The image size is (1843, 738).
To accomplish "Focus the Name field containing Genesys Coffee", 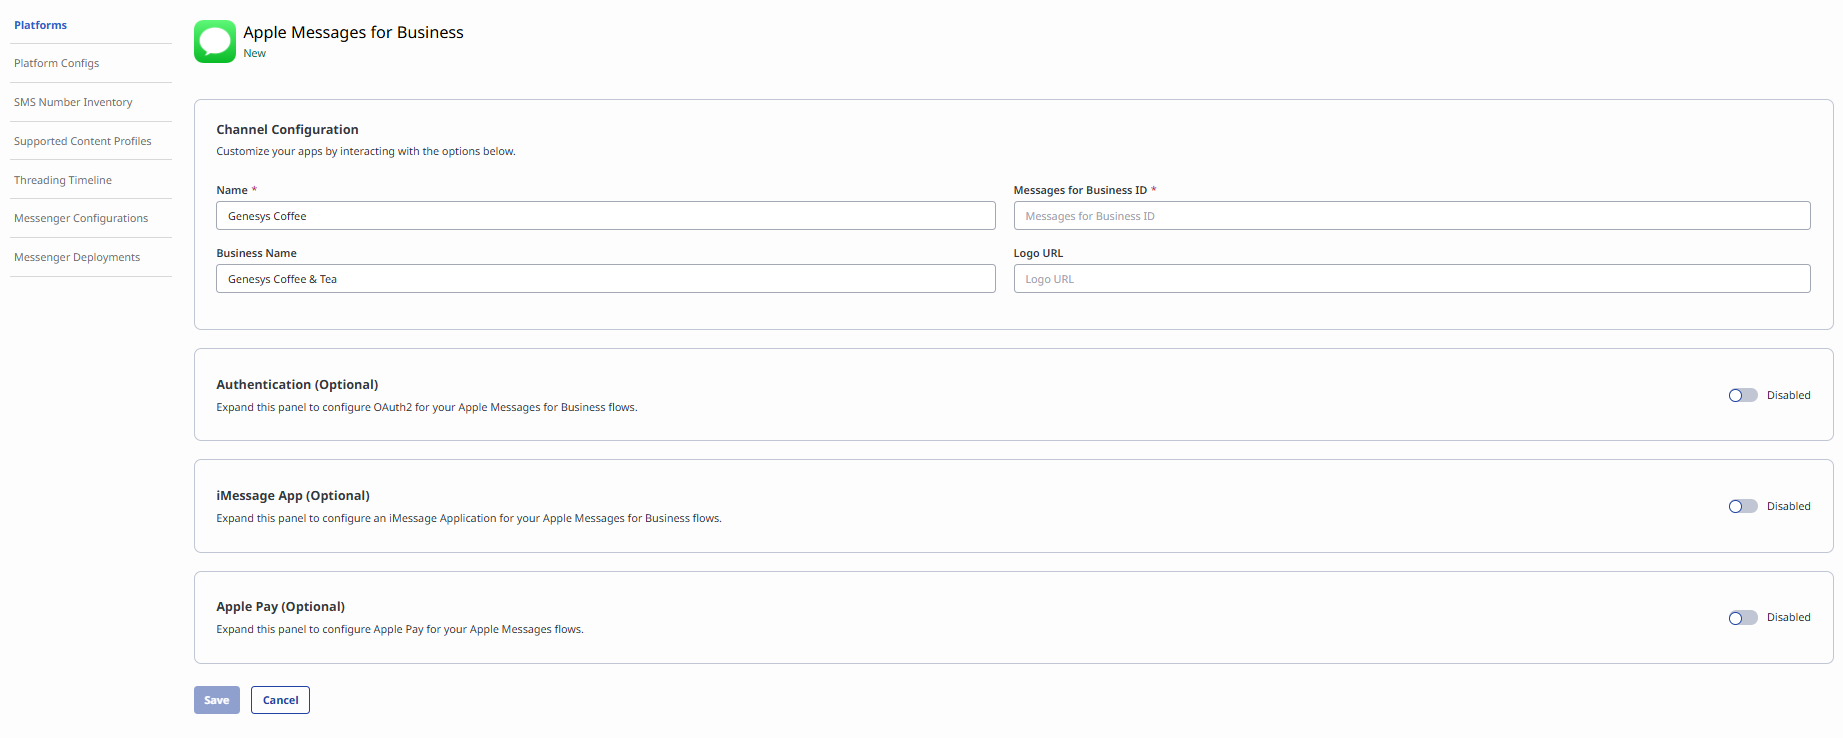I will coord(605,216).
